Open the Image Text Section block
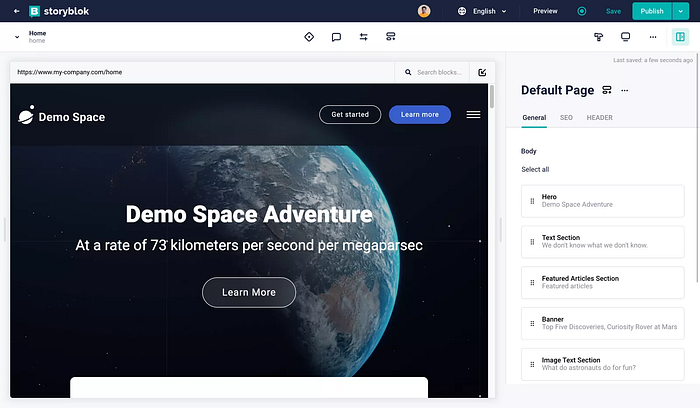The image size is (700, 408). (603, 364)
